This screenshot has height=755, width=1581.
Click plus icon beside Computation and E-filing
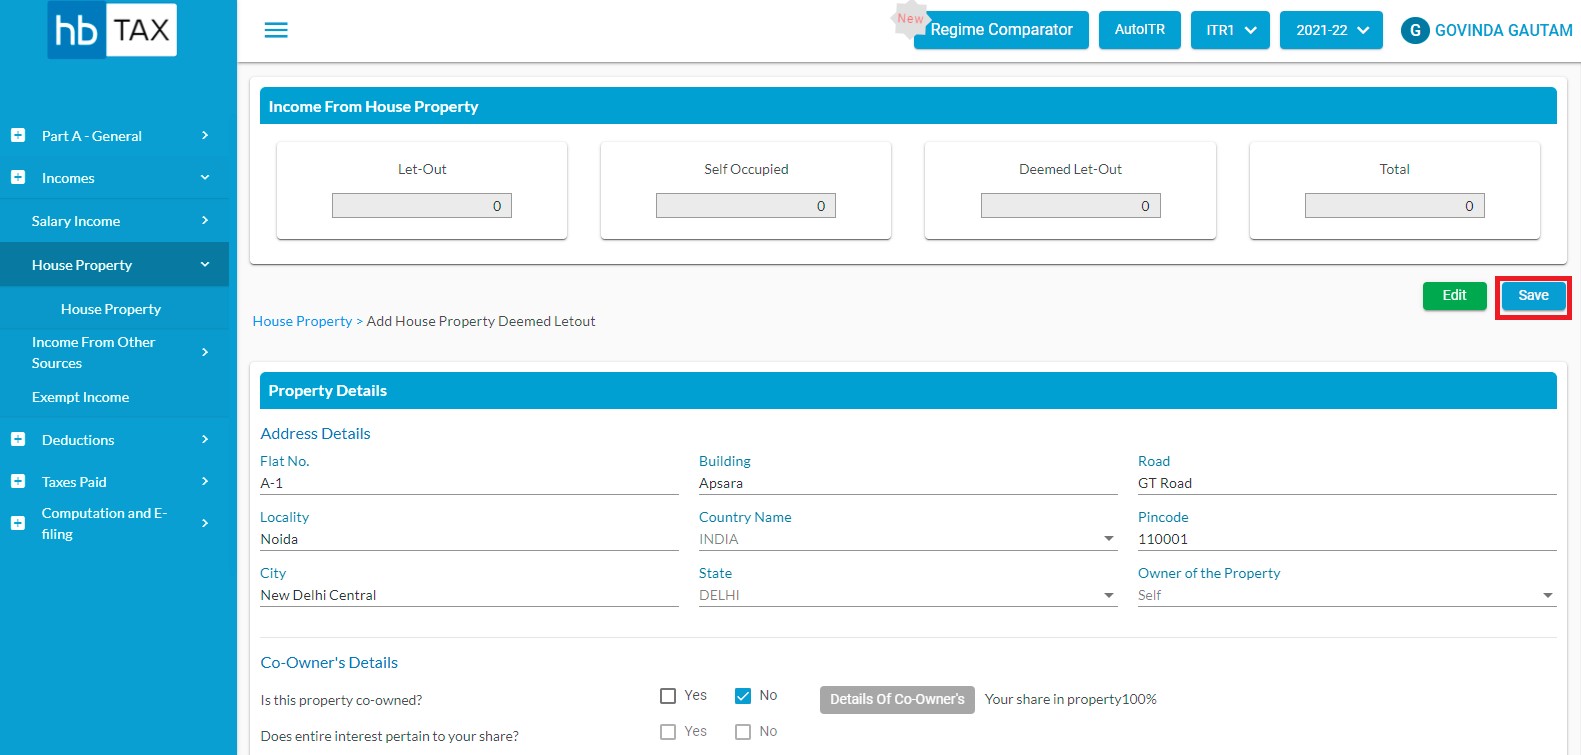pyautogui.click(x=18, y=523)
